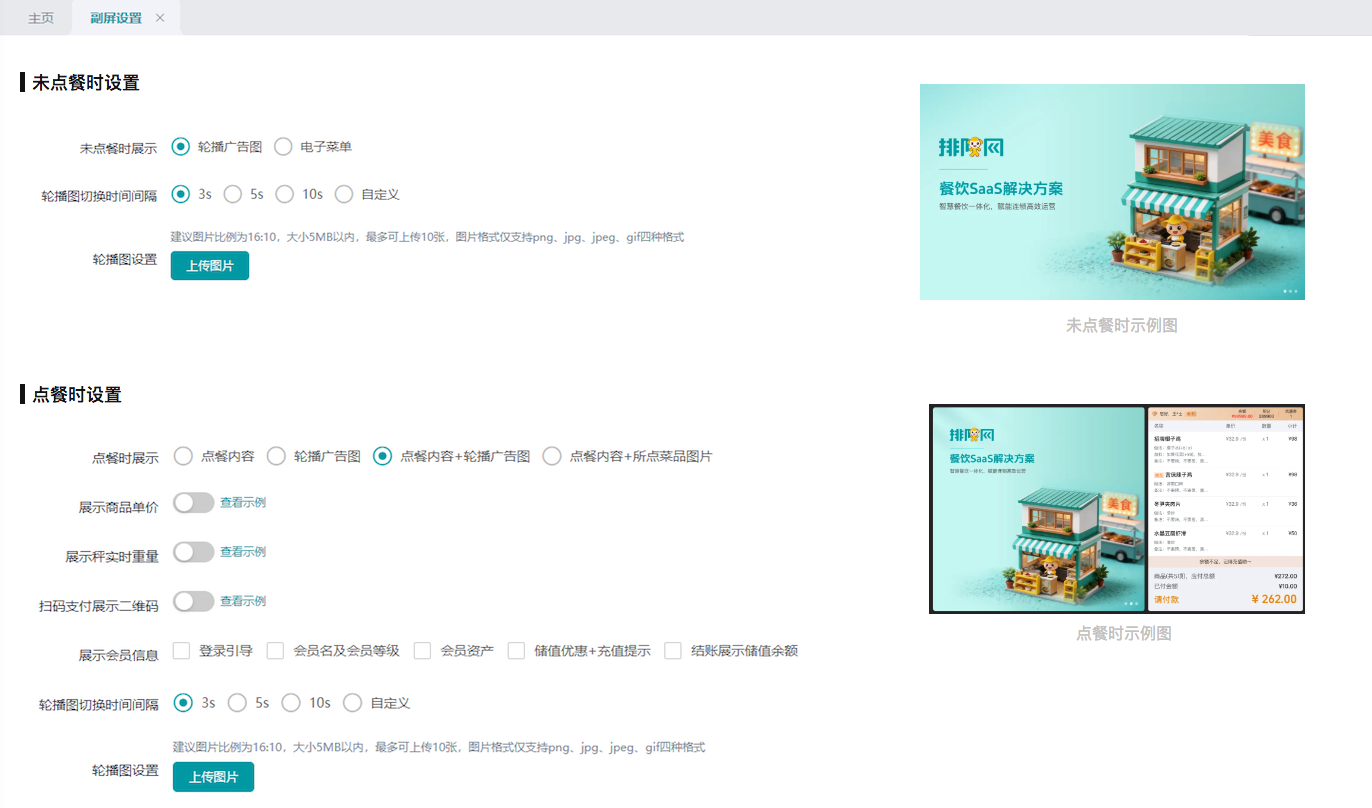This screenshot has height=808, width=1372.
Task: Tick the 会员资产 checkbox
Action: [423, 651]
